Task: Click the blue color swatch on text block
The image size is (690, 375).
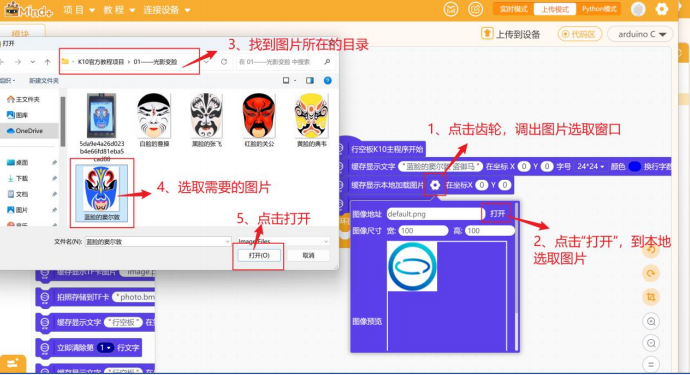Action: coord(635,166)
